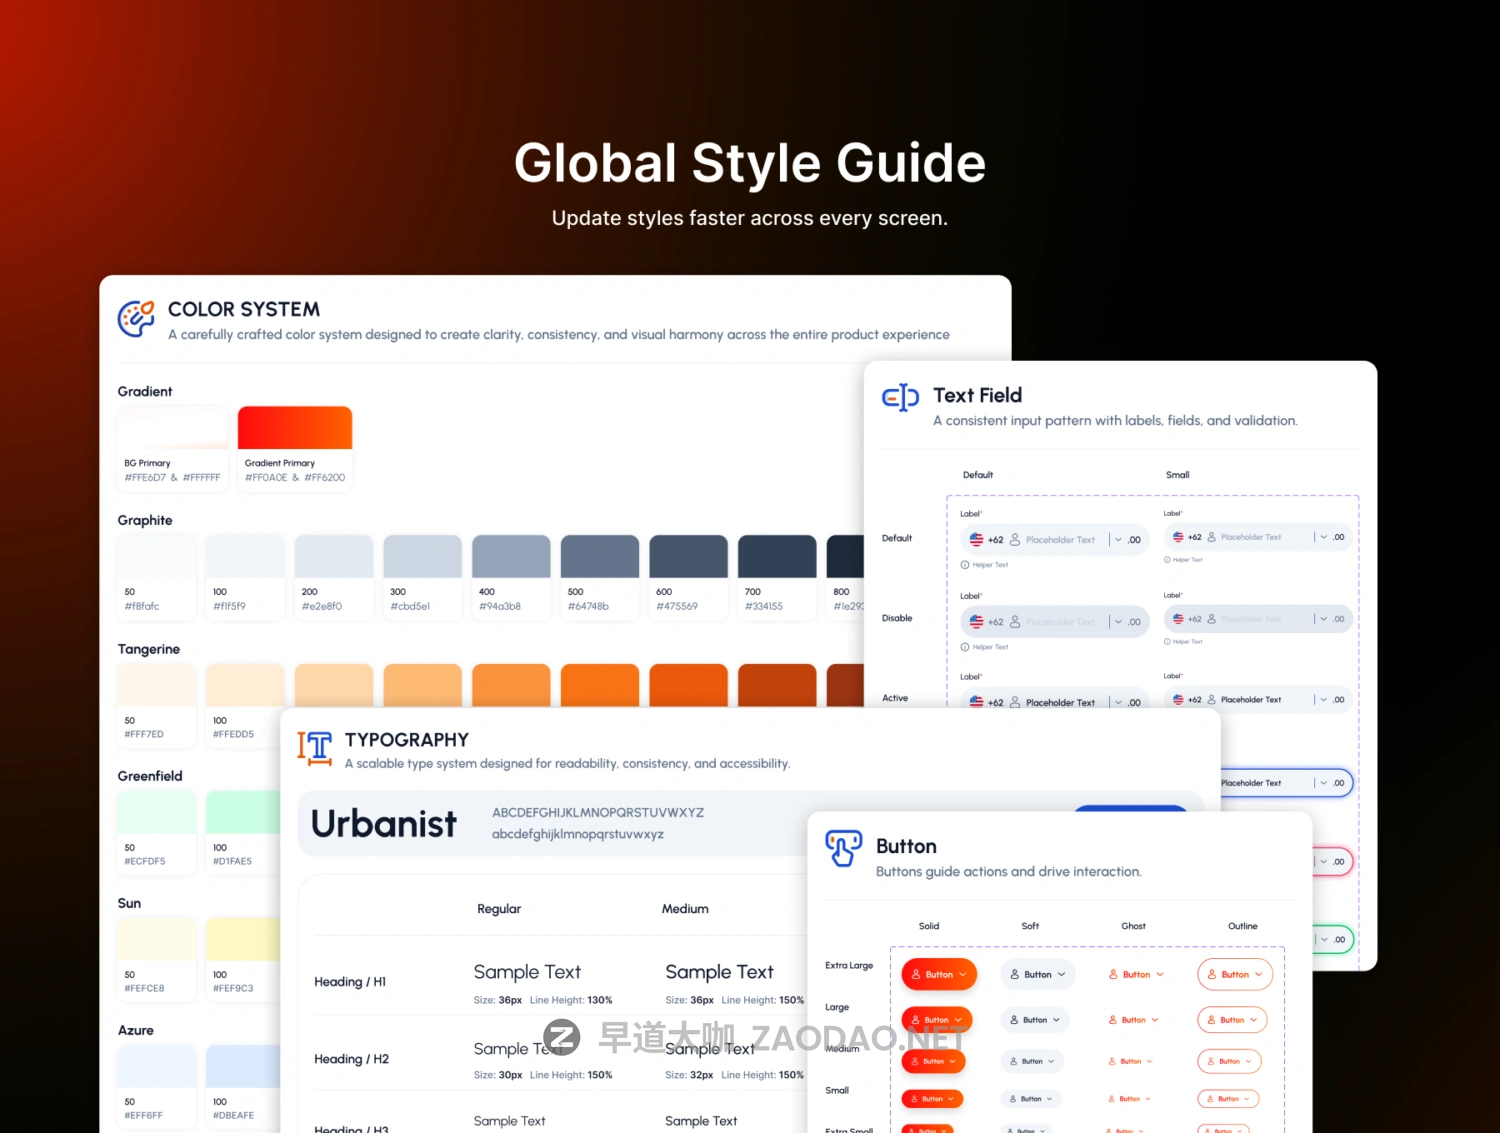Open chevron dropdown in Default row default-size field
This screenshot has height=1133, width=1500.
1118,539
